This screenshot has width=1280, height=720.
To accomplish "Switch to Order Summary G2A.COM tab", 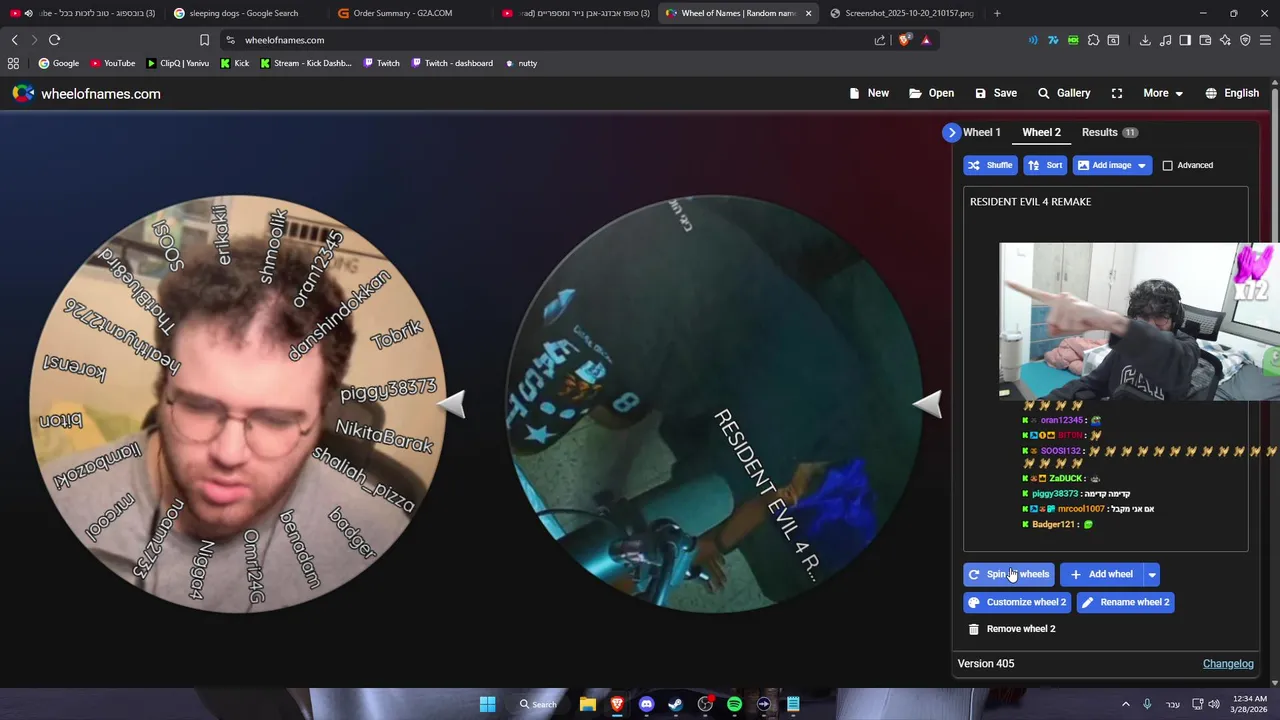I will pyautogui.click(x=403, y=13).
